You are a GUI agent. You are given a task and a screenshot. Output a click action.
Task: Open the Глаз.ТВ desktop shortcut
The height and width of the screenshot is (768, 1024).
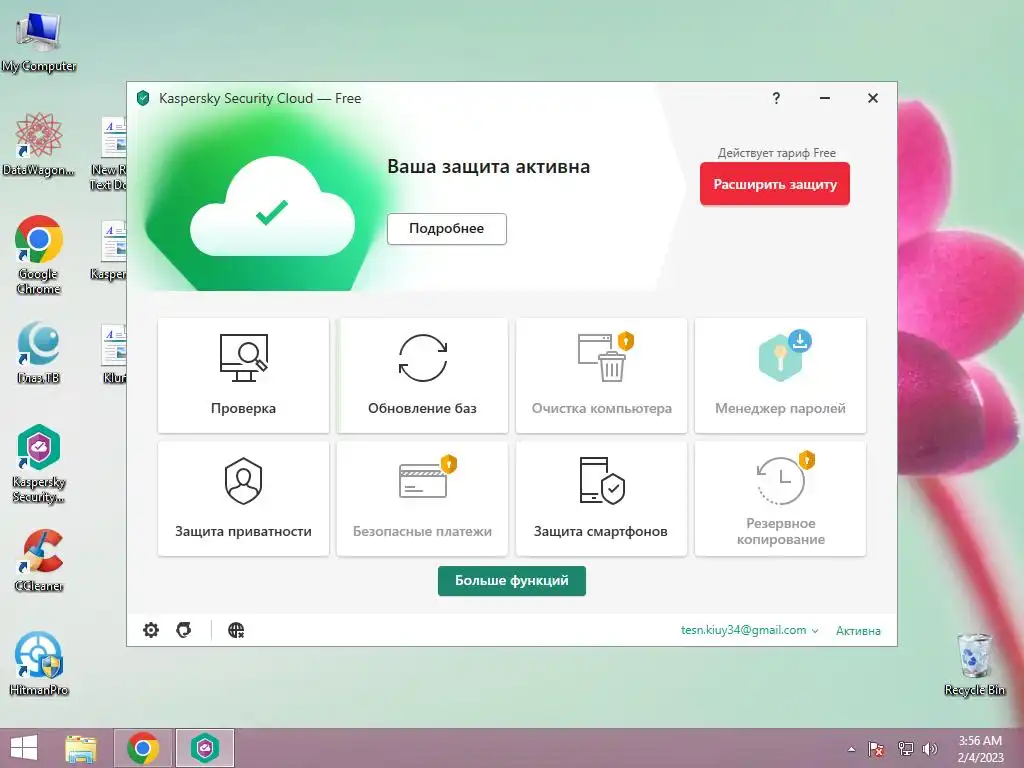pos(39,353)
